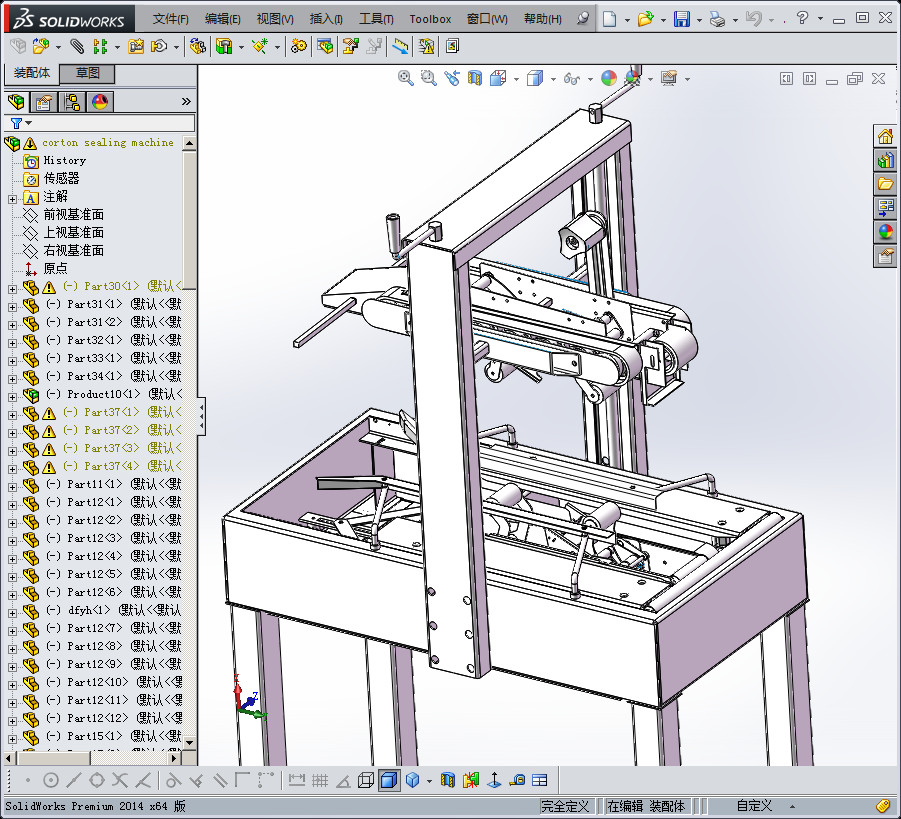Click the Print icon in the top toolbar
Image resolution: width=901 pixels, height=819 pixels.
point(716,19)
